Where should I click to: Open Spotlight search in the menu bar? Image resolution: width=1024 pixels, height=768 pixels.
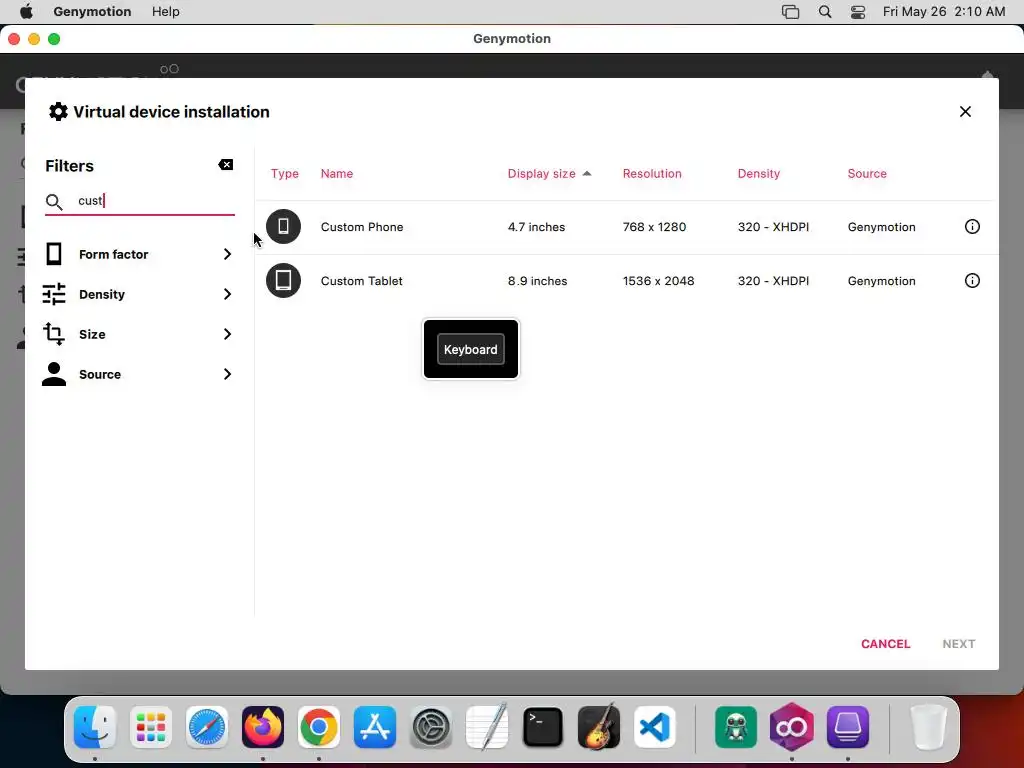click(x=825, y=12)
